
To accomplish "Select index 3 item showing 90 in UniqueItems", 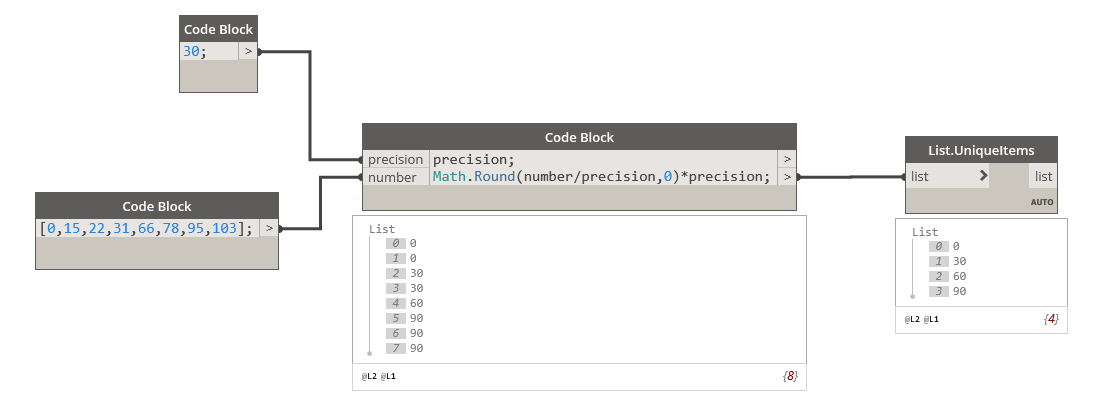I will coord(947,291).
